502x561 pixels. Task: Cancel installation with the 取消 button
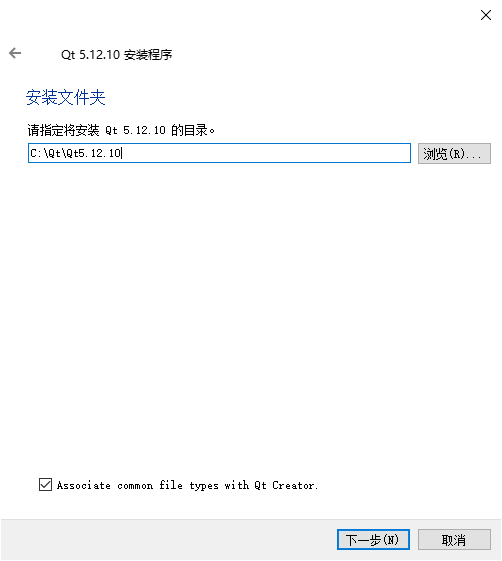454,540
